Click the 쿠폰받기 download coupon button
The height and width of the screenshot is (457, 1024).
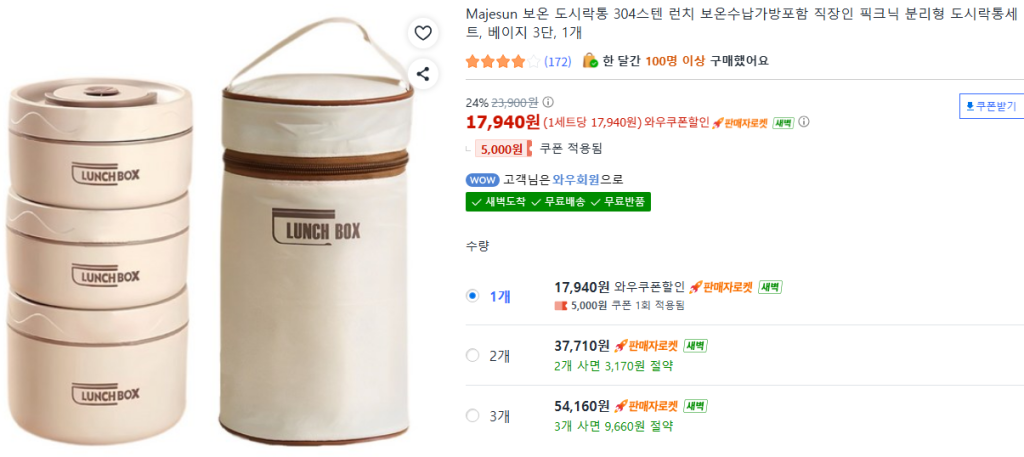click(x=987, y=106)
